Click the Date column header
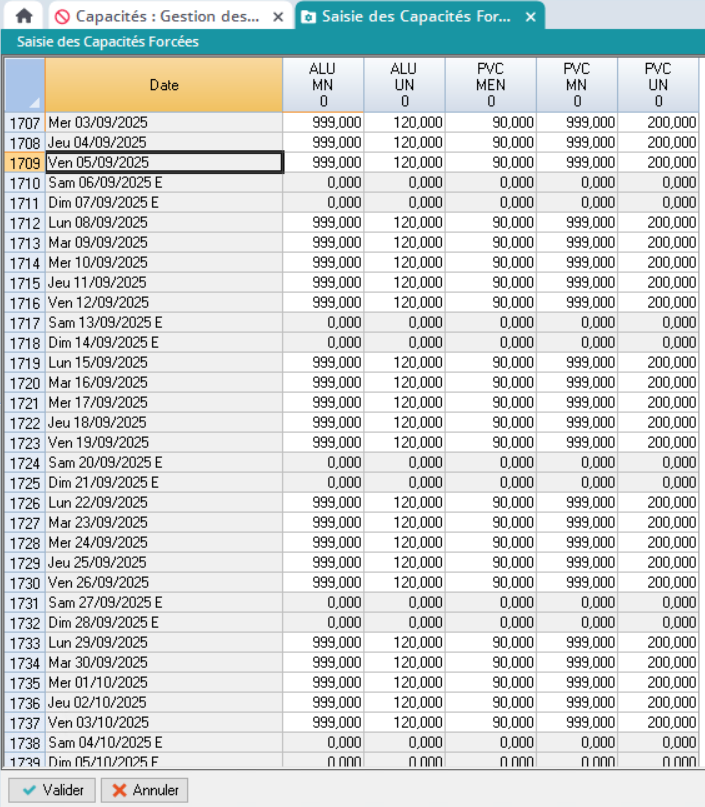The width and height of the screenshot is (705, 807). 164,85
